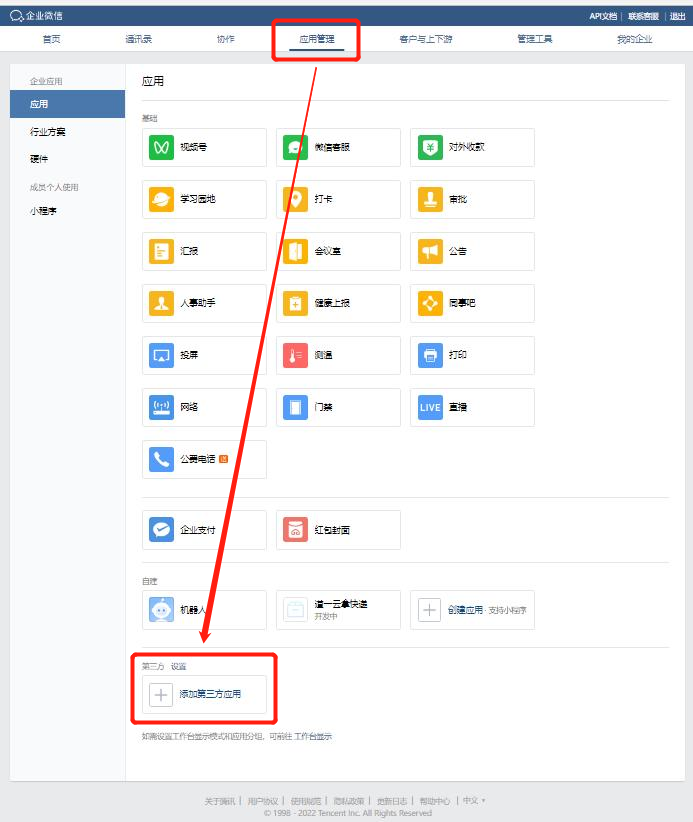Go to the 客户与上下游 tab
Viewport: 693px width, 822px height.
pos(425,39)
